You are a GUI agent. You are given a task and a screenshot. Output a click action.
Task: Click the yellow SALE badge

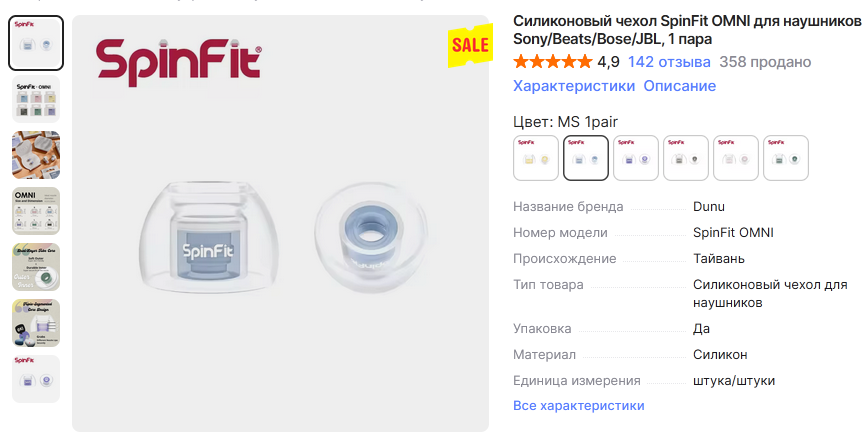tap(470, 45)
